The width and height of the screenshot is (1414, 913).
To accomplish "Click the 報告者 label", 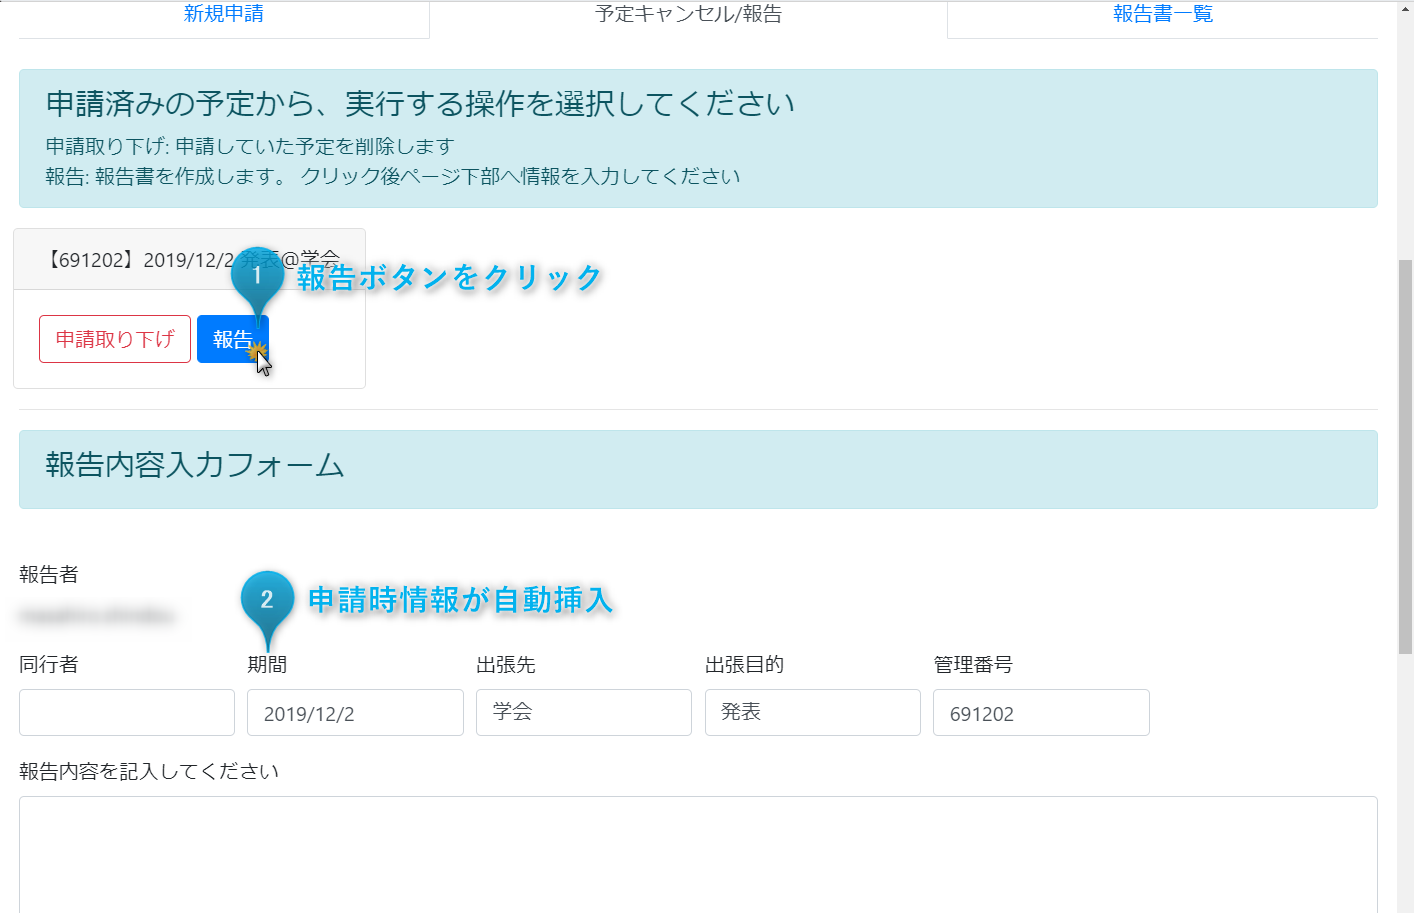I will point(49,574).
